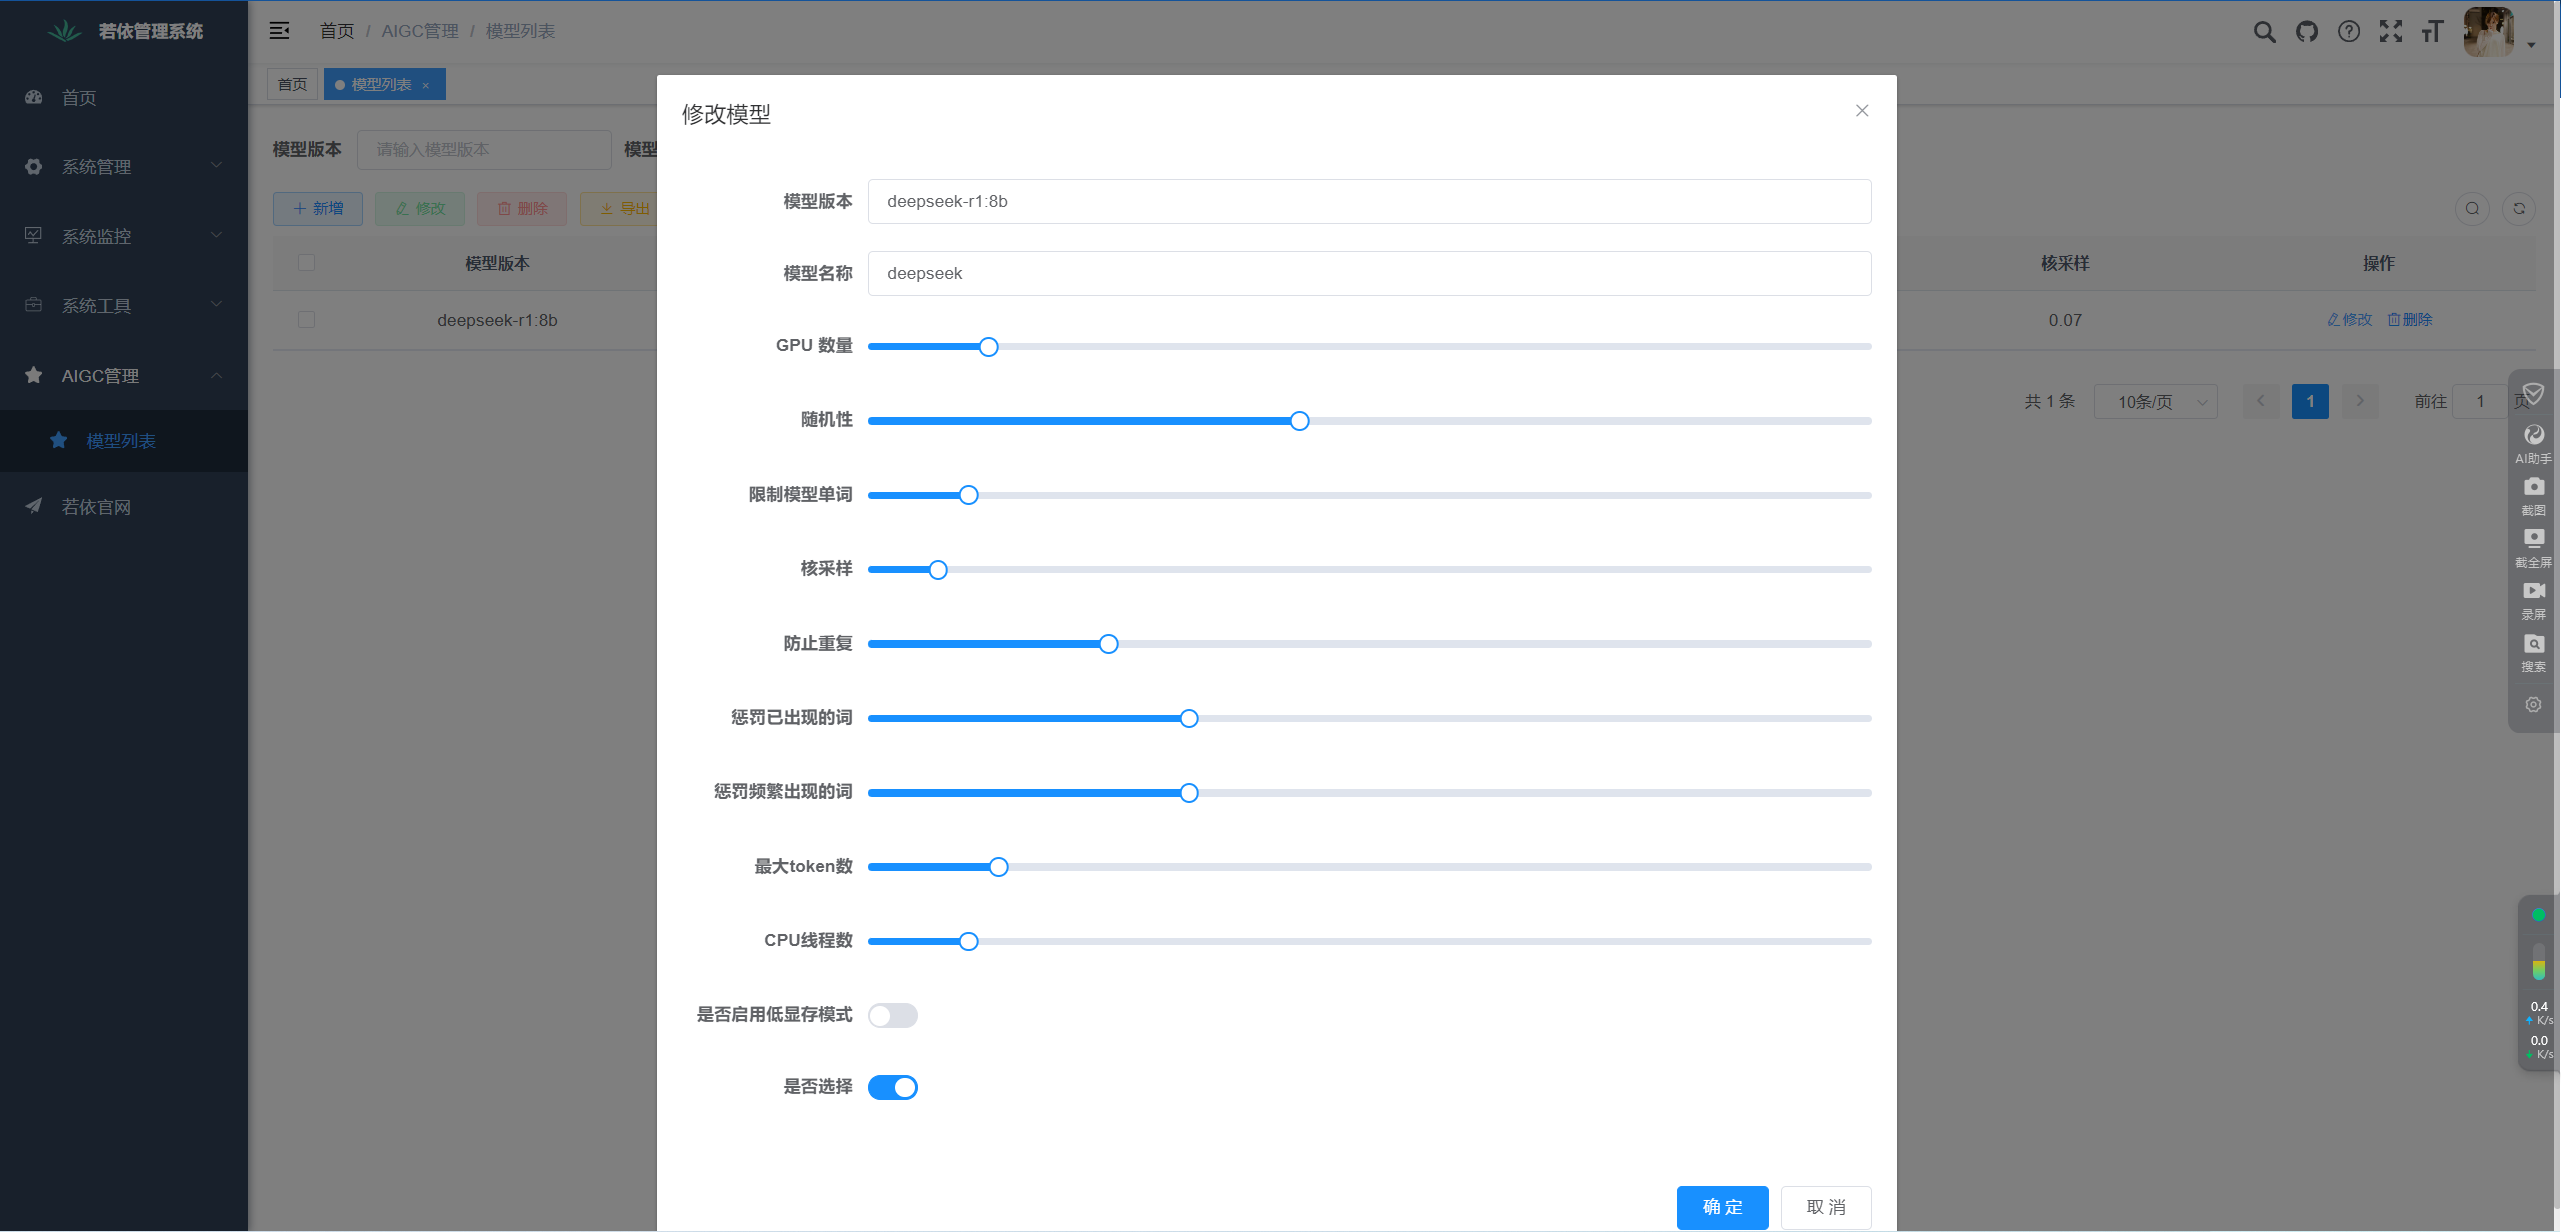Close the 修改模型 dialog with the X icon

point(1861,111)
